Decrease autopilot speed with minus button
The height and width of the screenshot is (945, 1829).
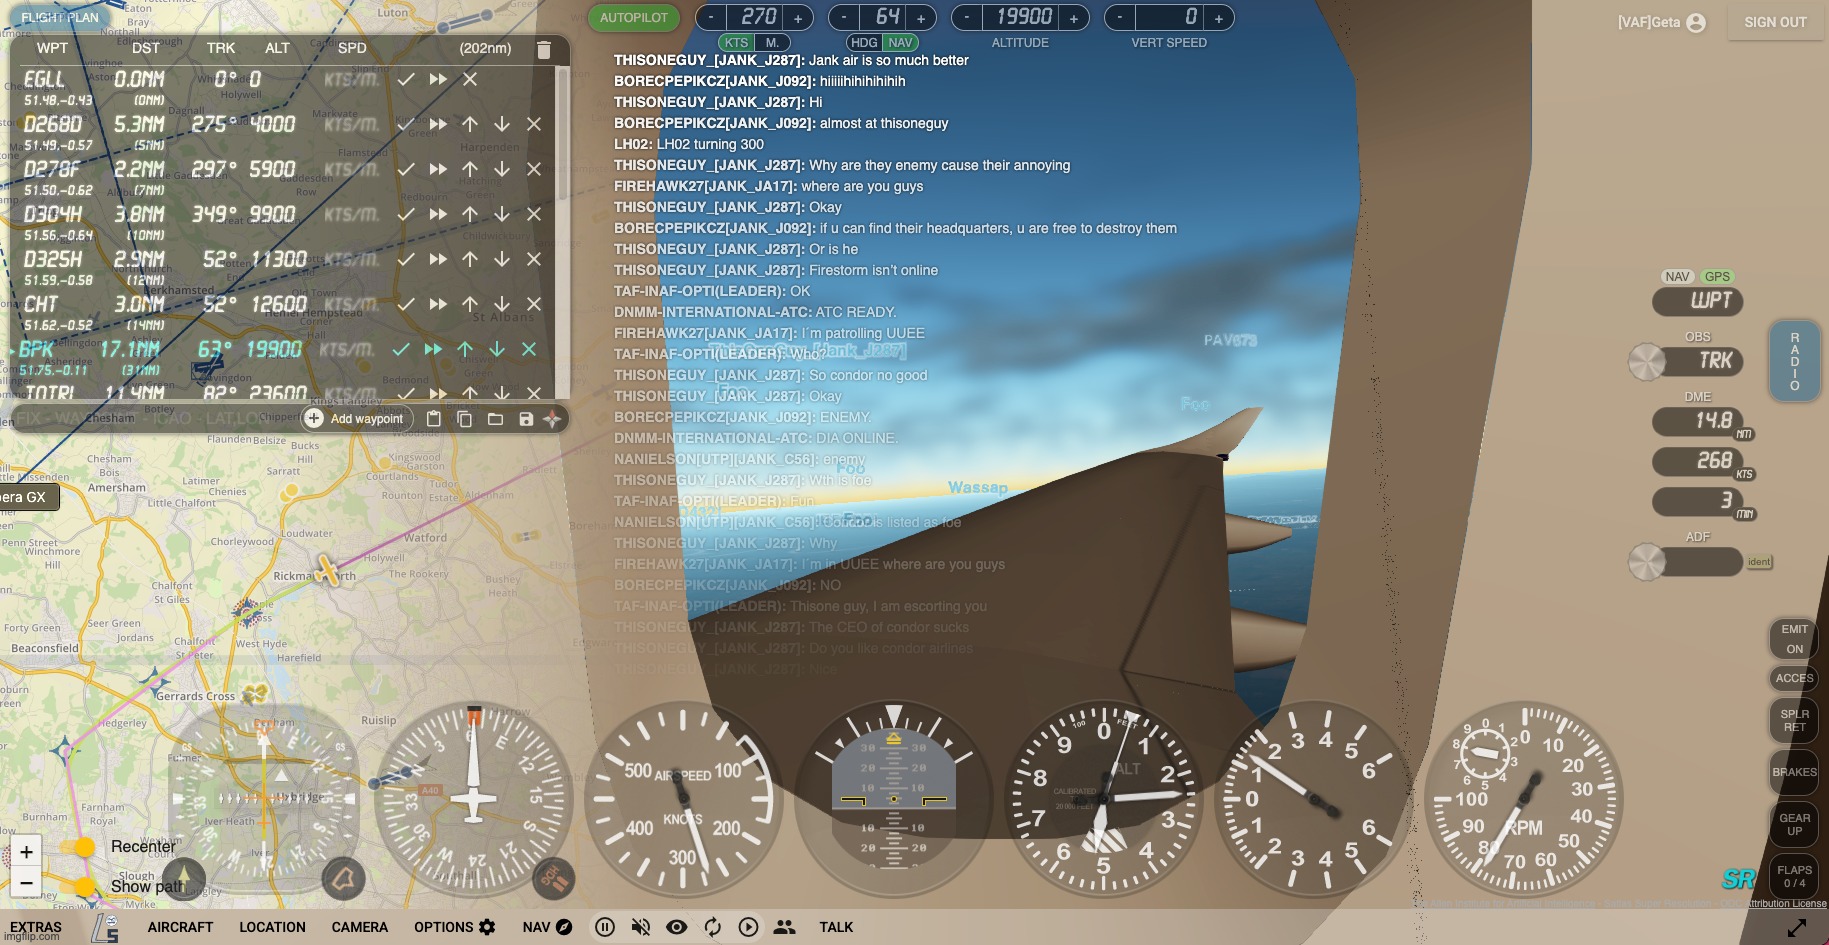[711, 18]
